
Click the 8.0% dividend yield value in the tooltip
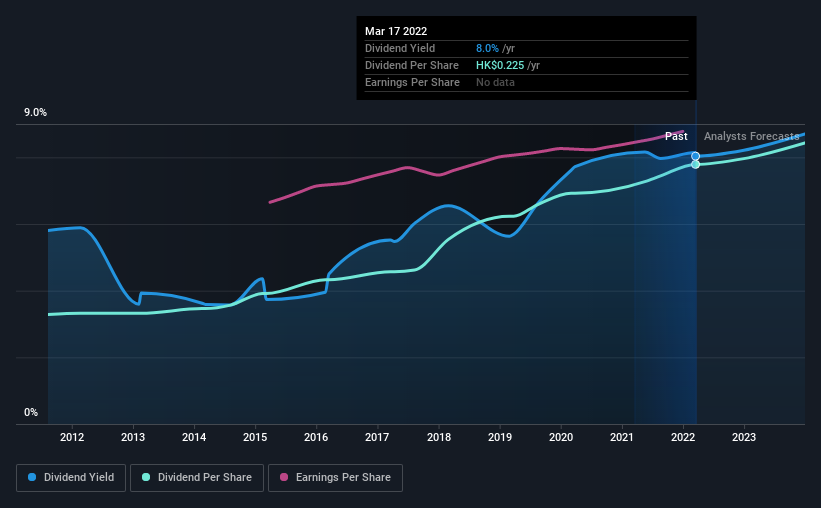[x=487, y=48]
